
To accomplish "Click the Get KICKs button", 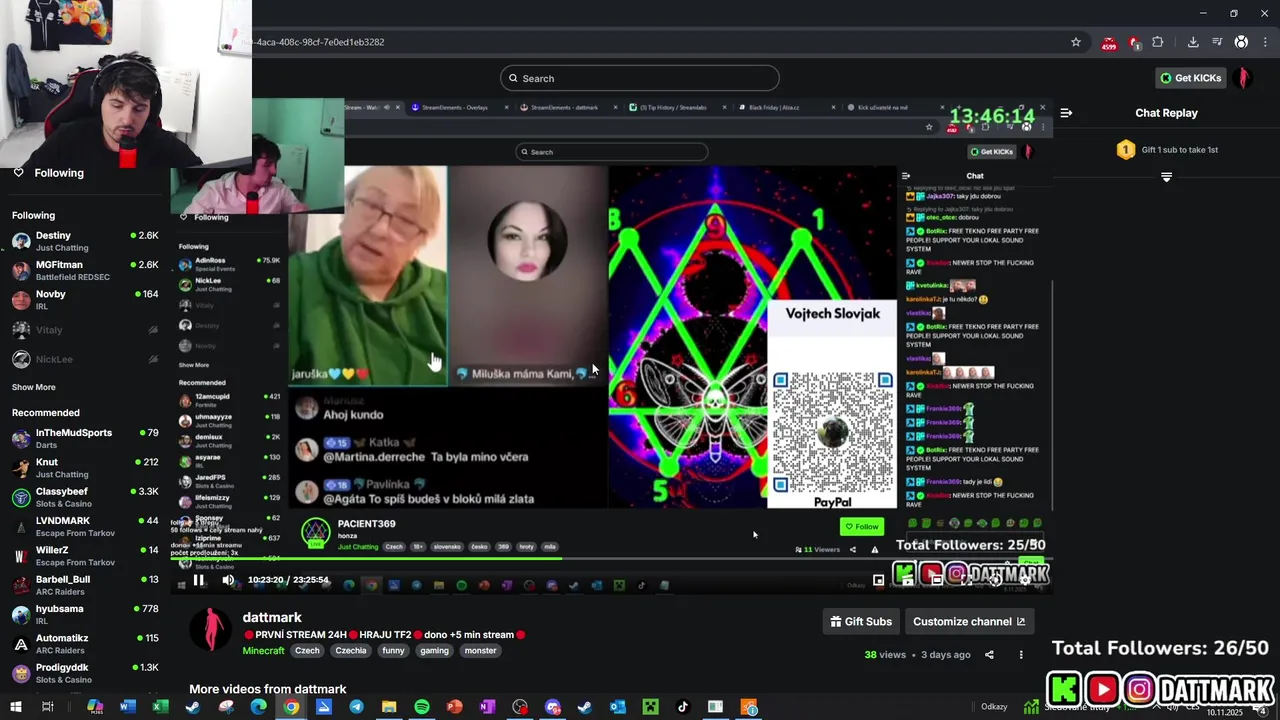I will 1189,78.
